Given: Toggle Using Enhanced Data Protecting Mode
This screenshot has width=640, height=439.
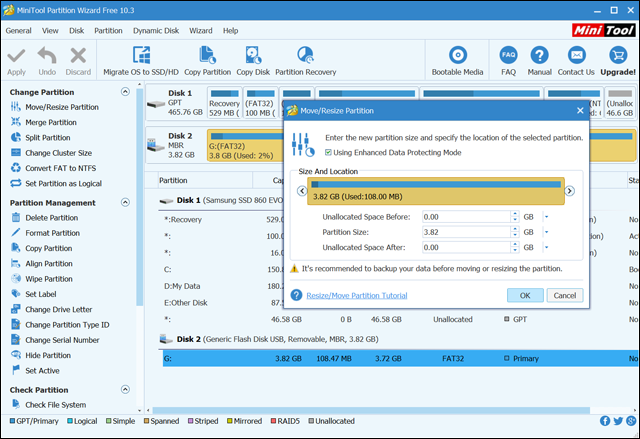Looking at the screenshot, I should pos(328,153).
